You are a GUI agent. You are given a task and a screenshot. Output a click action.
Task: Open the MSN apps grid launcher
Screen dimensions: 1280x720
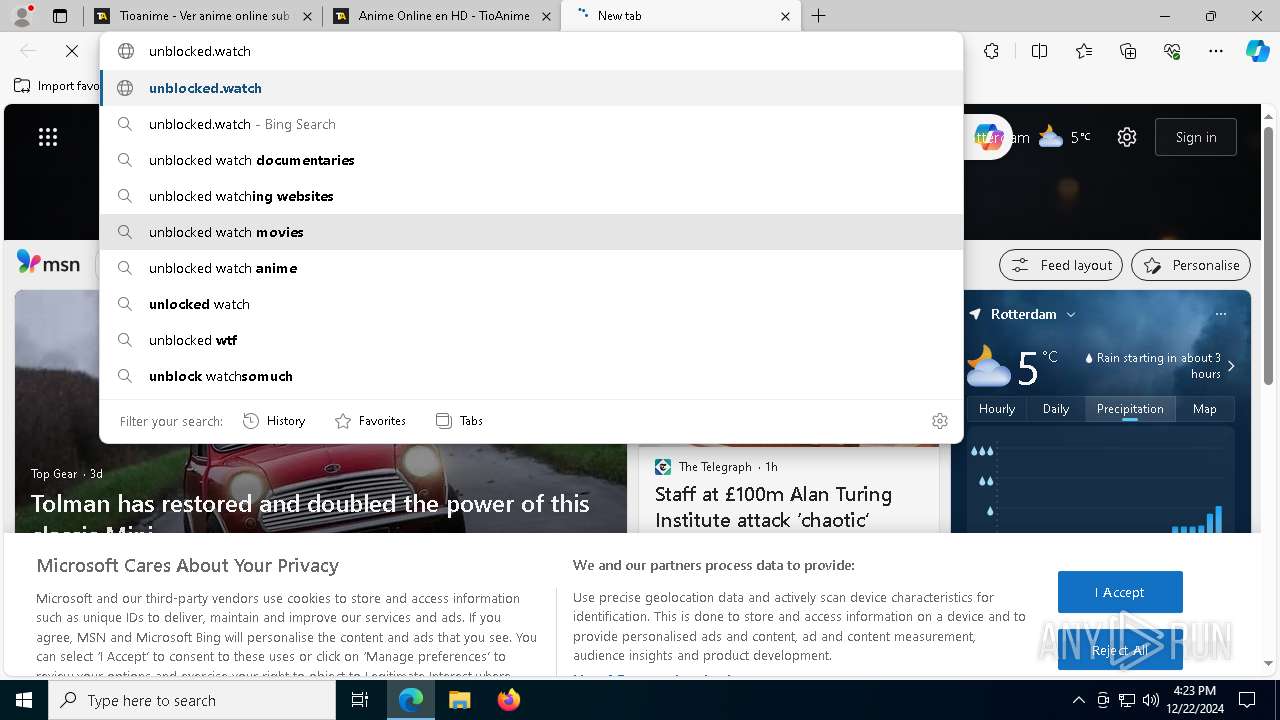(48, 137)
